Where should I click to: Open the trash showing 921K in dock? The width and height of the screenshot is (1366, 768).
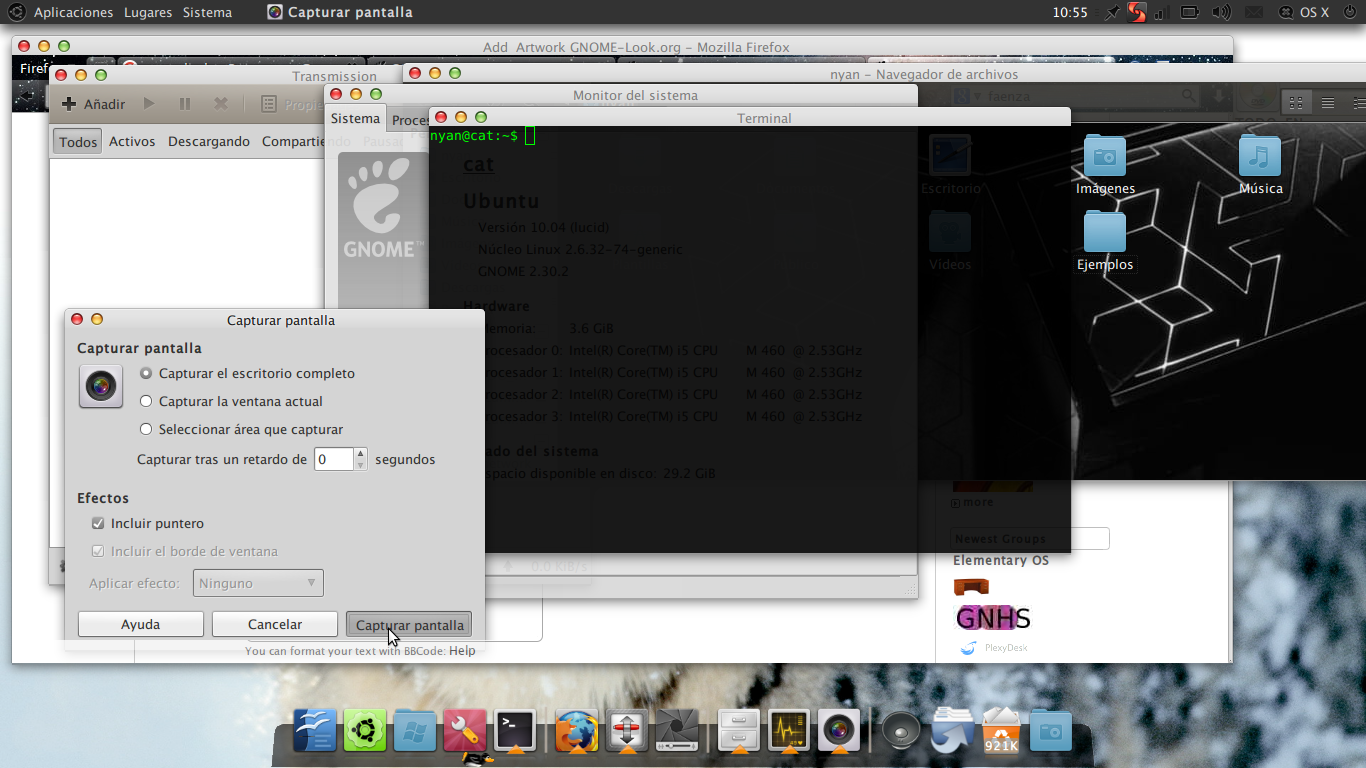1001,731
